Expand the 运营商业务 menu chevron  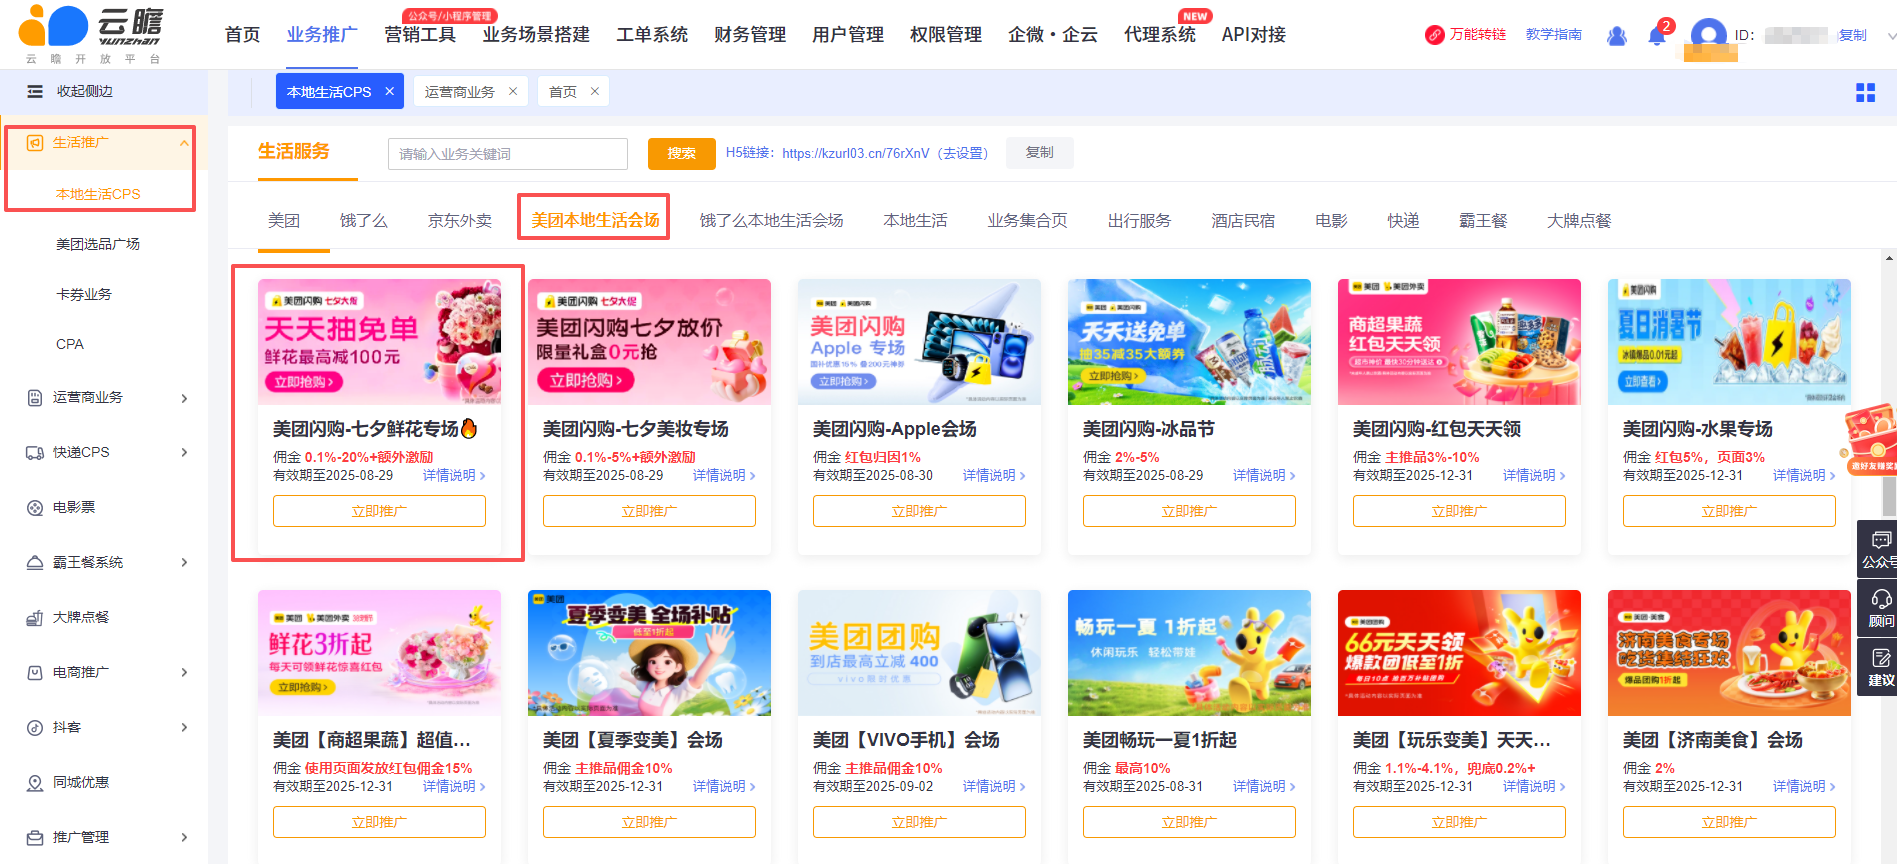point(184,398)
